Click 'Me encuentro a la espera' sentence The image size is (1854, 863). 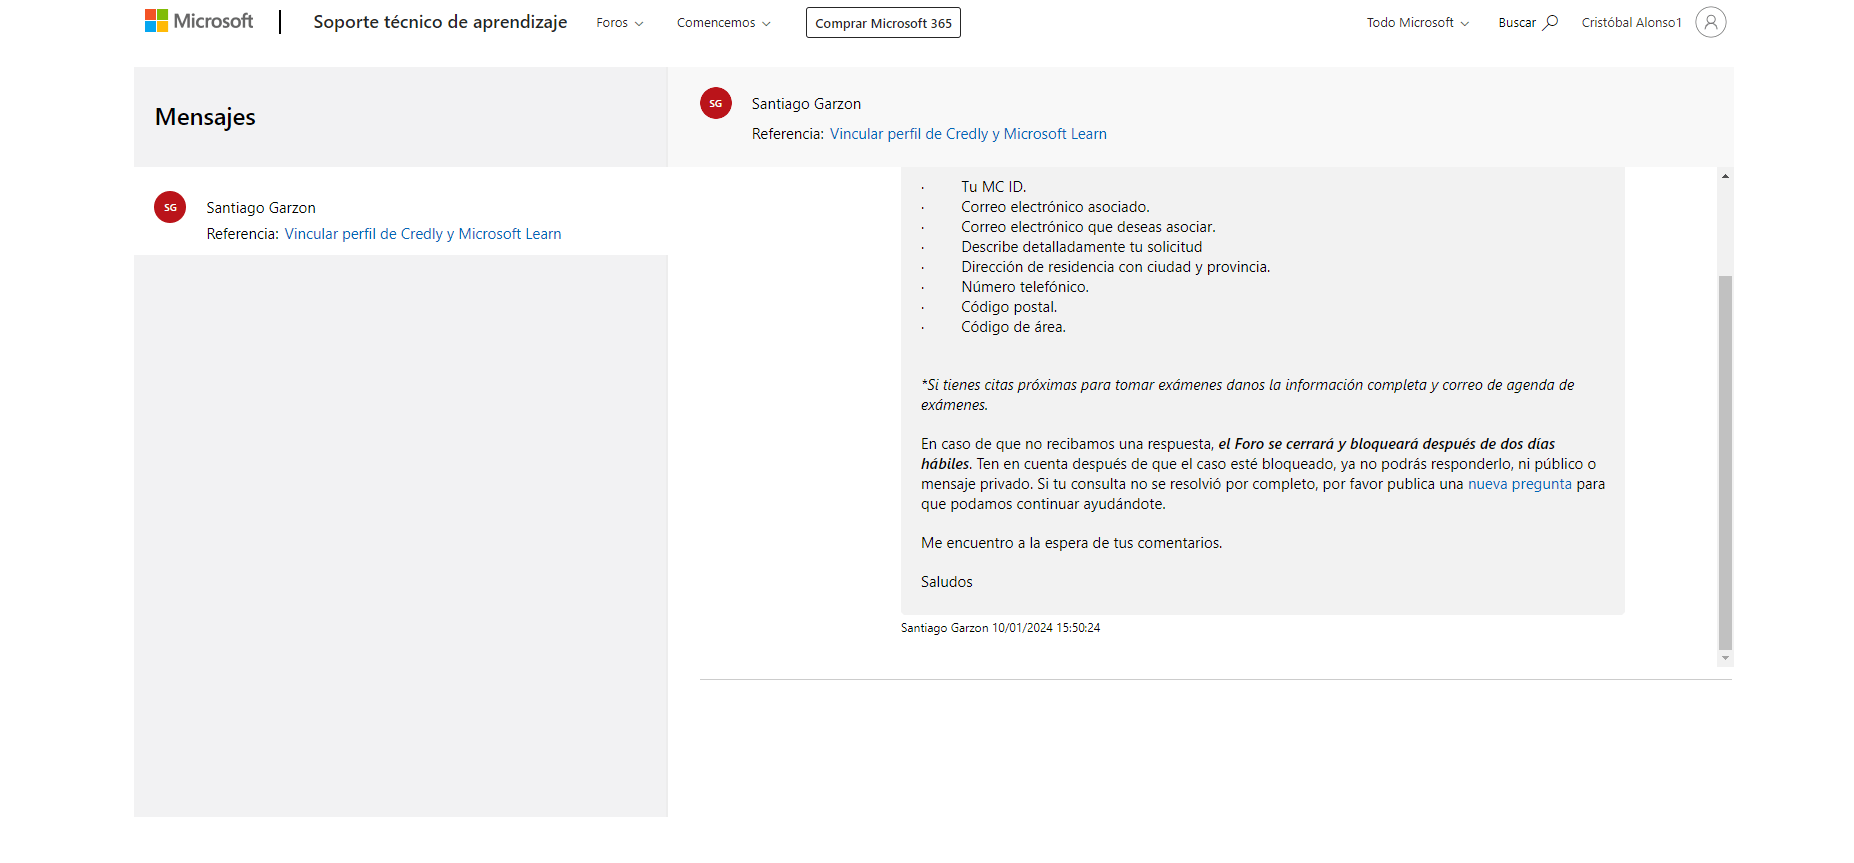tap(1071, 543)
